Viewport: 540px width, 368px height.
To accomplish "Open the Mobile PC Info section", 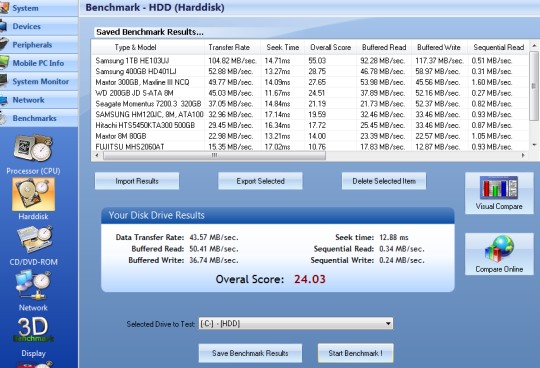I will 39,63.
